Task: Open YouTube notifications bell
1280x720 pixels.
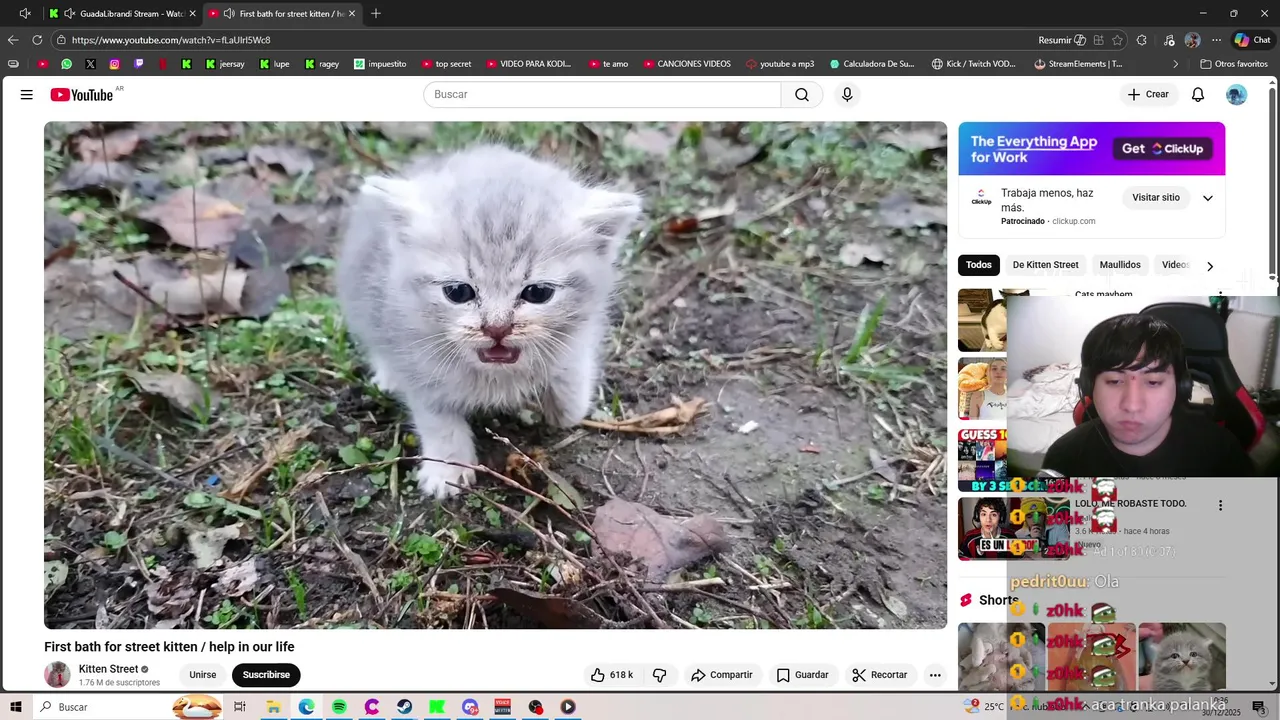Action: click(1198, 94)
